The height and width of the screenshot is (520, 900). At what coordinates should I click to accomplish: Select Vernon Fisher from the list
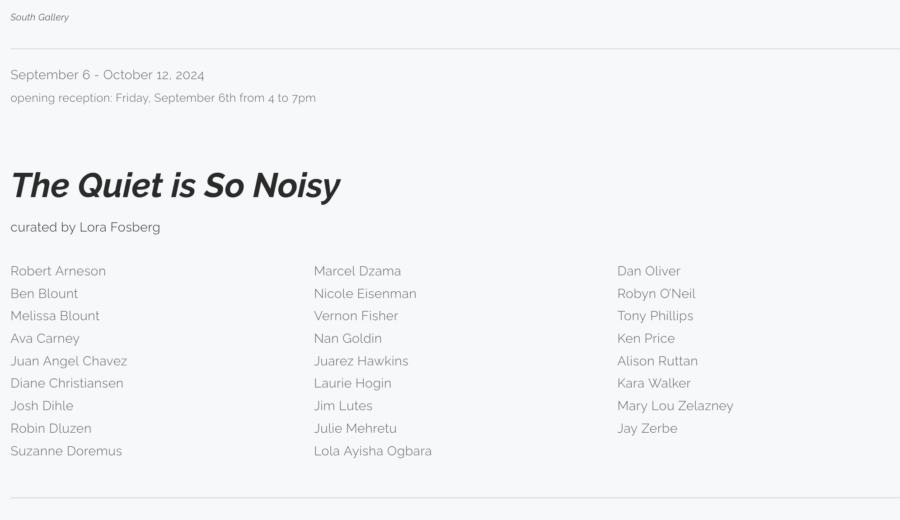[356, 316]
